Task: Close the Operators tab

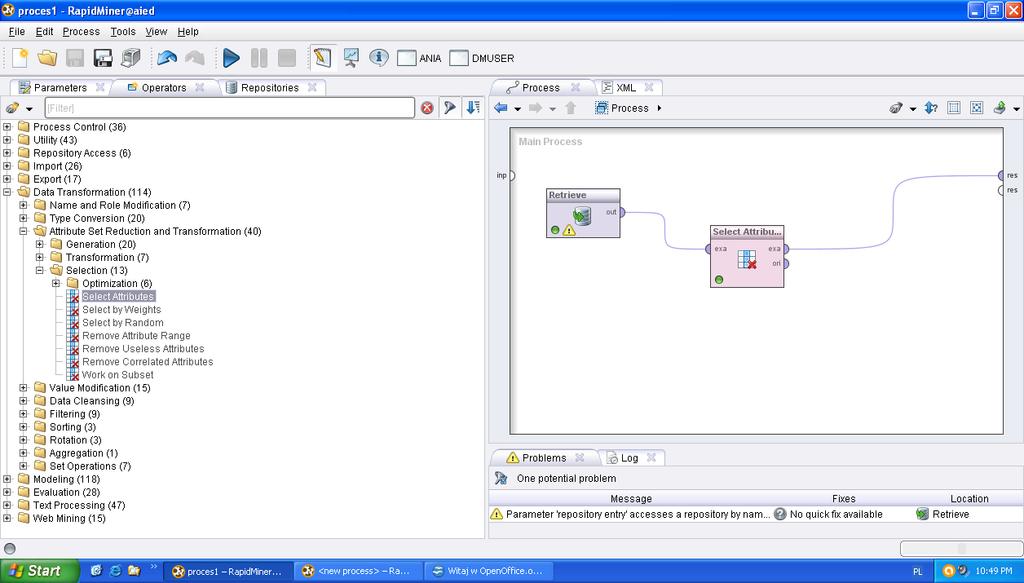Action: [199, 87]
